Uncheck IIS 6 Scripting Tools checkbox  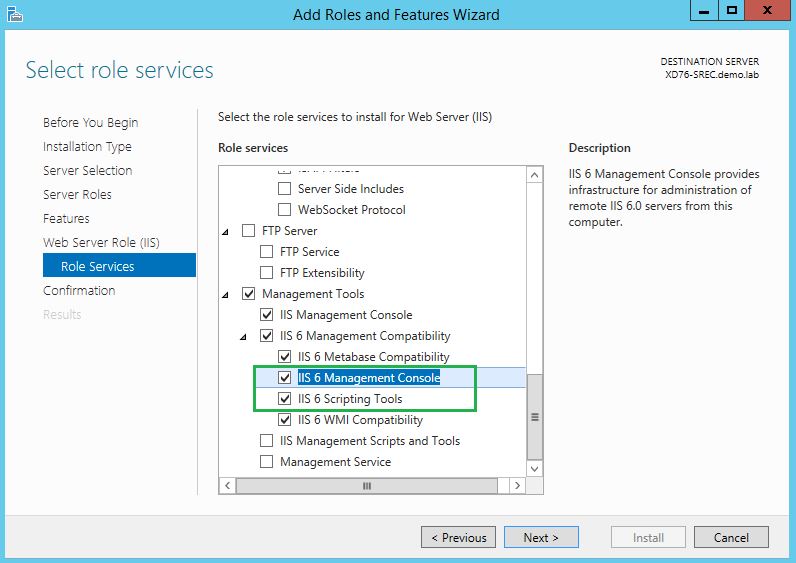point(285,399)
